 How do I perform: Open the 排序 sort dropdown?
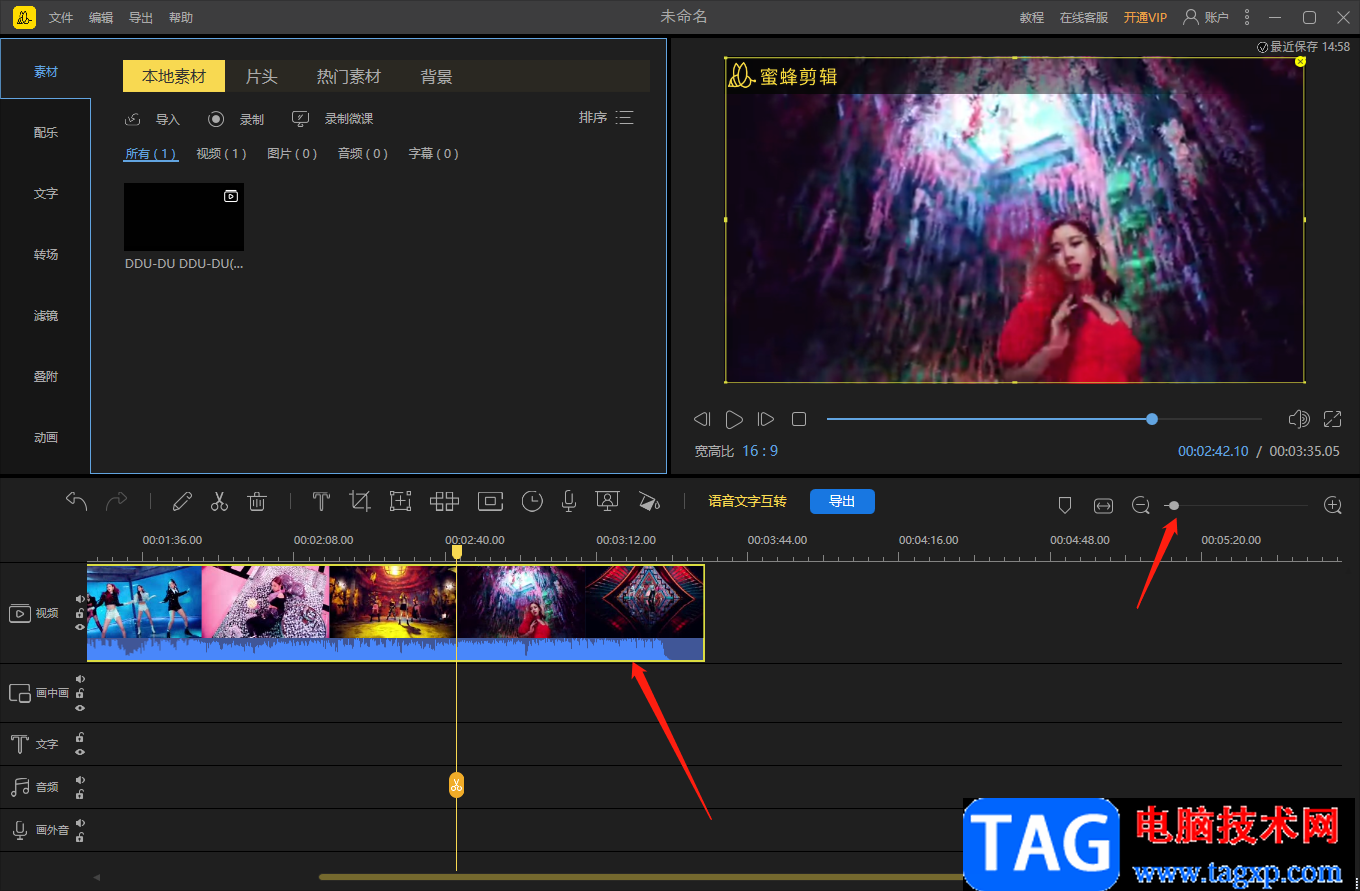coord(606,118)
